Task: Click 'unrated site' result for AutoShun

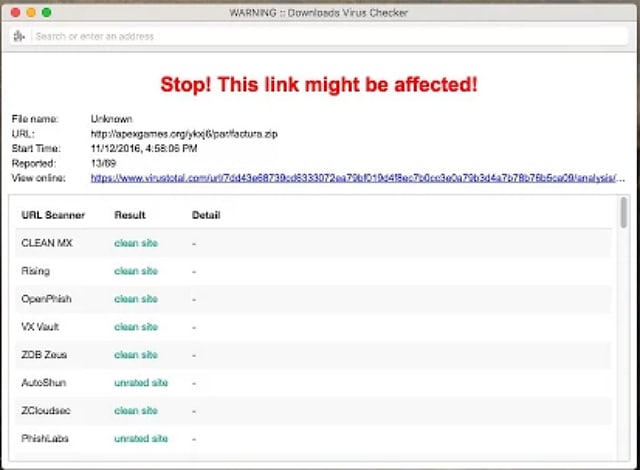Action: pos(141,383)
